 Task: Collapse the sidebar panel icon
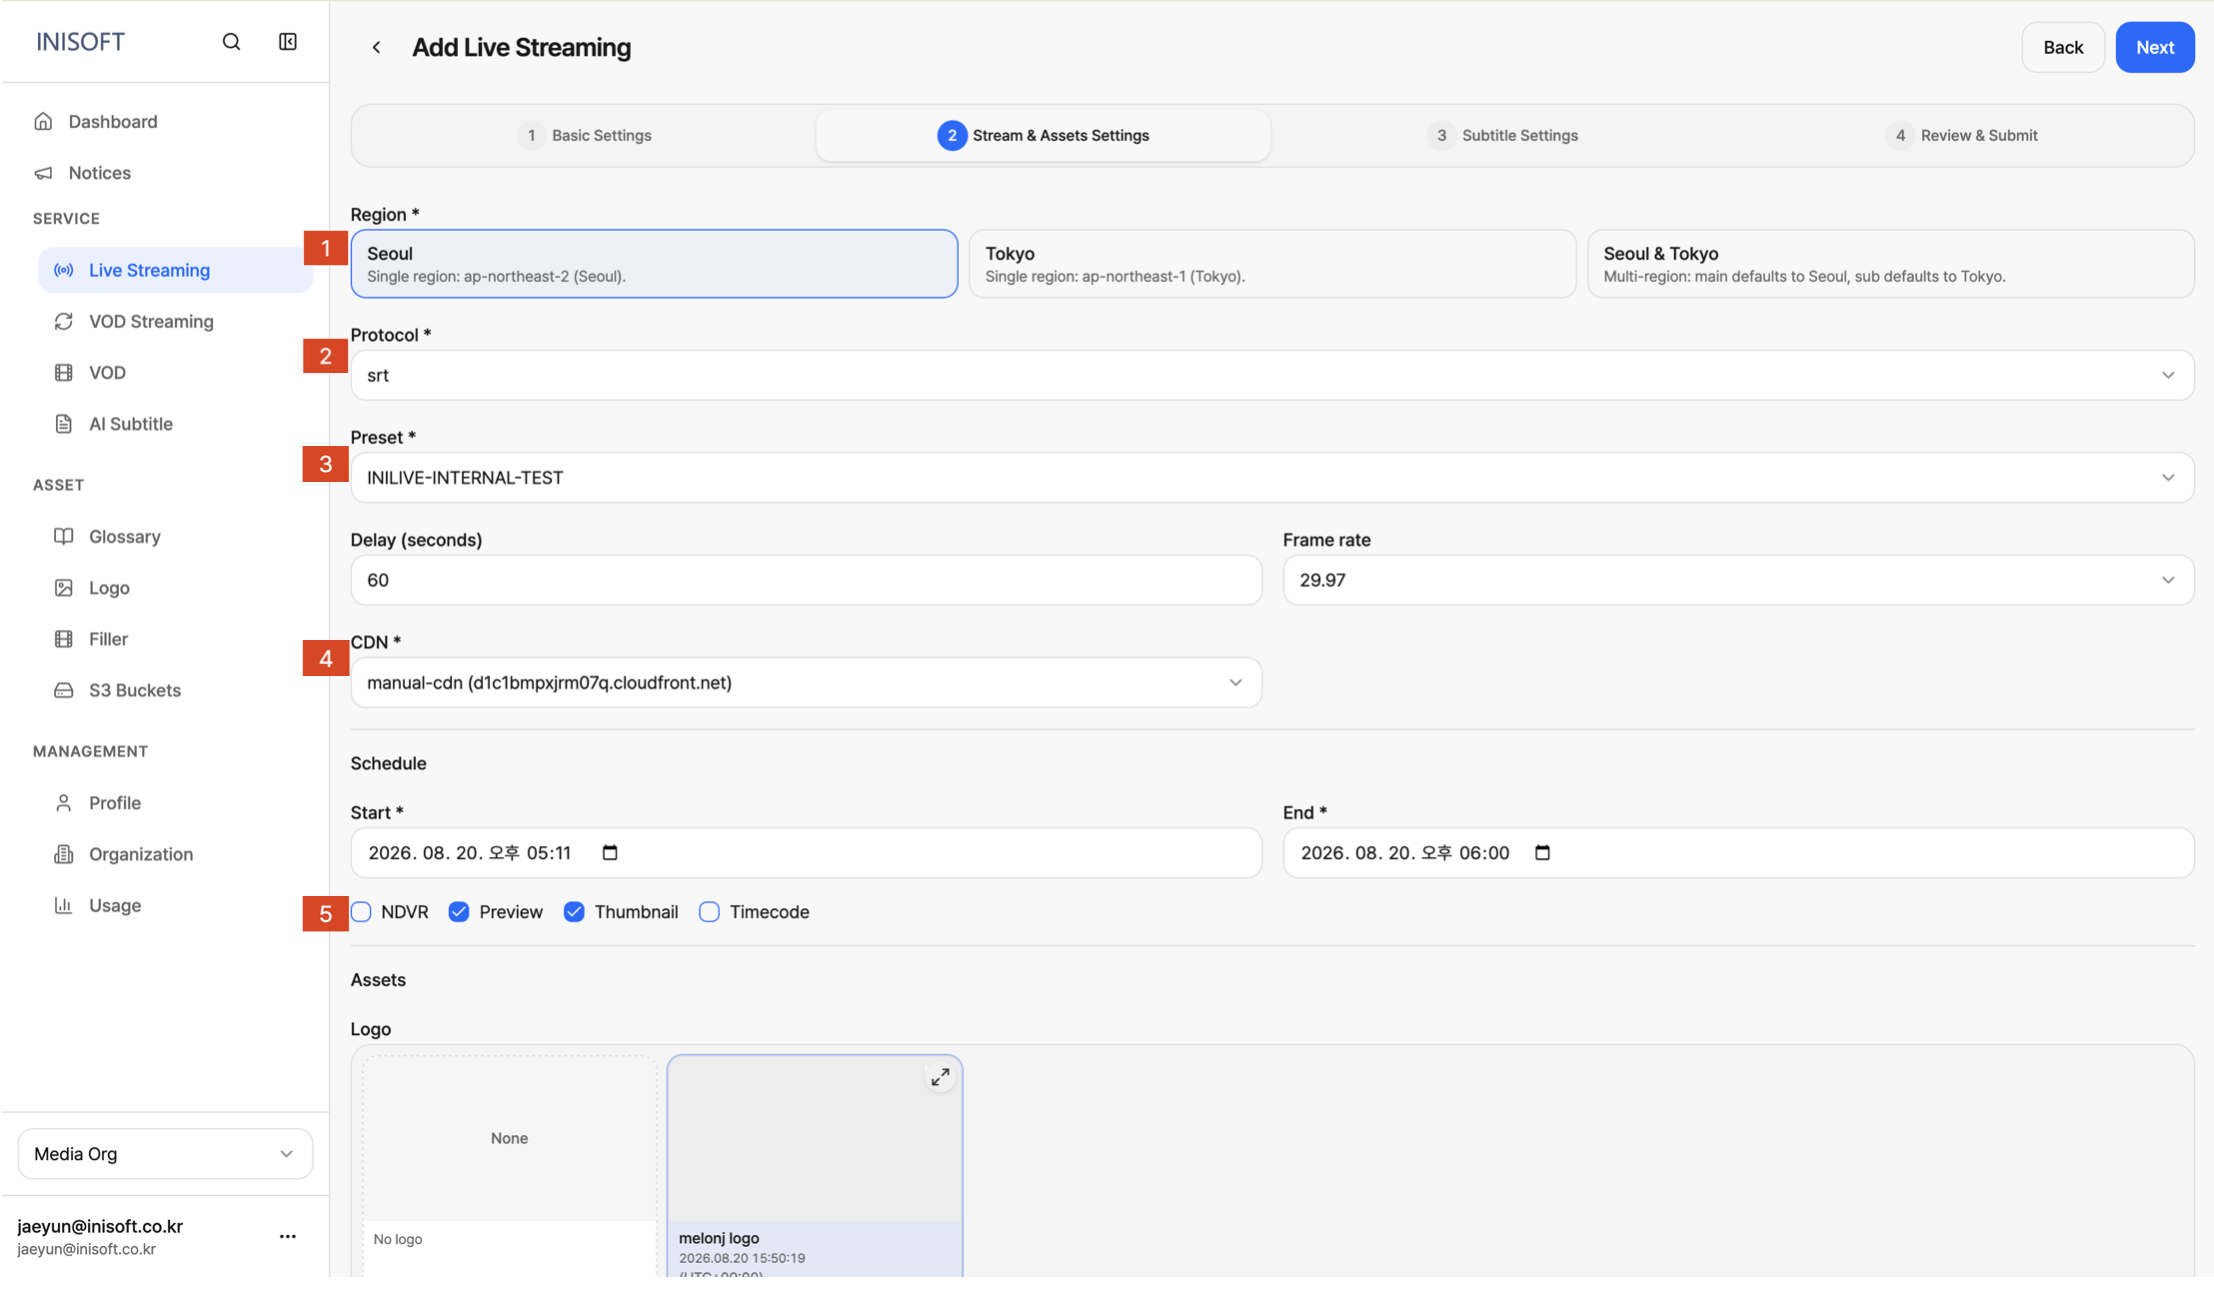coord(288,42)
